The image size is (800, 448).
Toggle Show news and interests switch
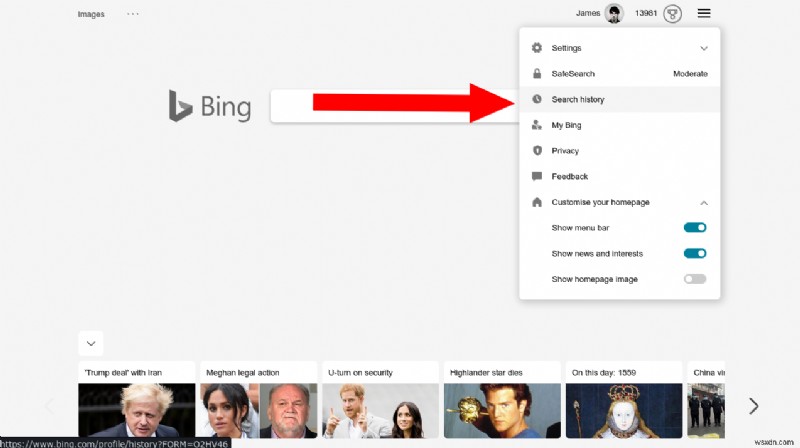(x=695, y=253)
